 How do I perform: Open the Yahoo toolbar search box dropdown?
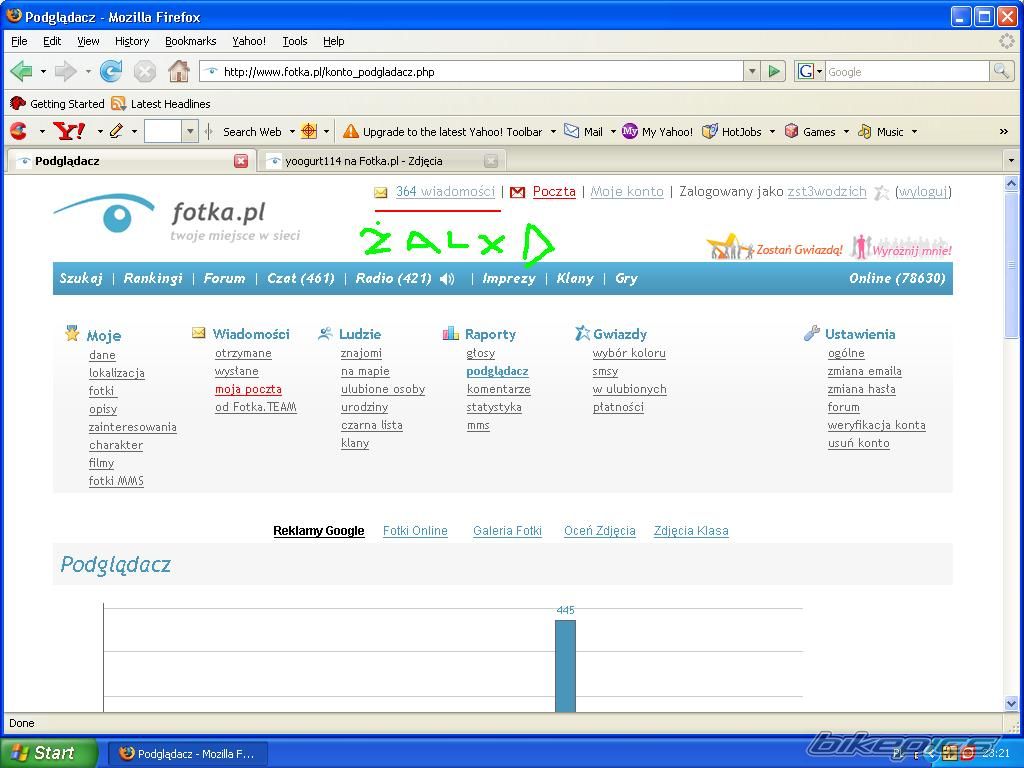click(x=190, y=131)
